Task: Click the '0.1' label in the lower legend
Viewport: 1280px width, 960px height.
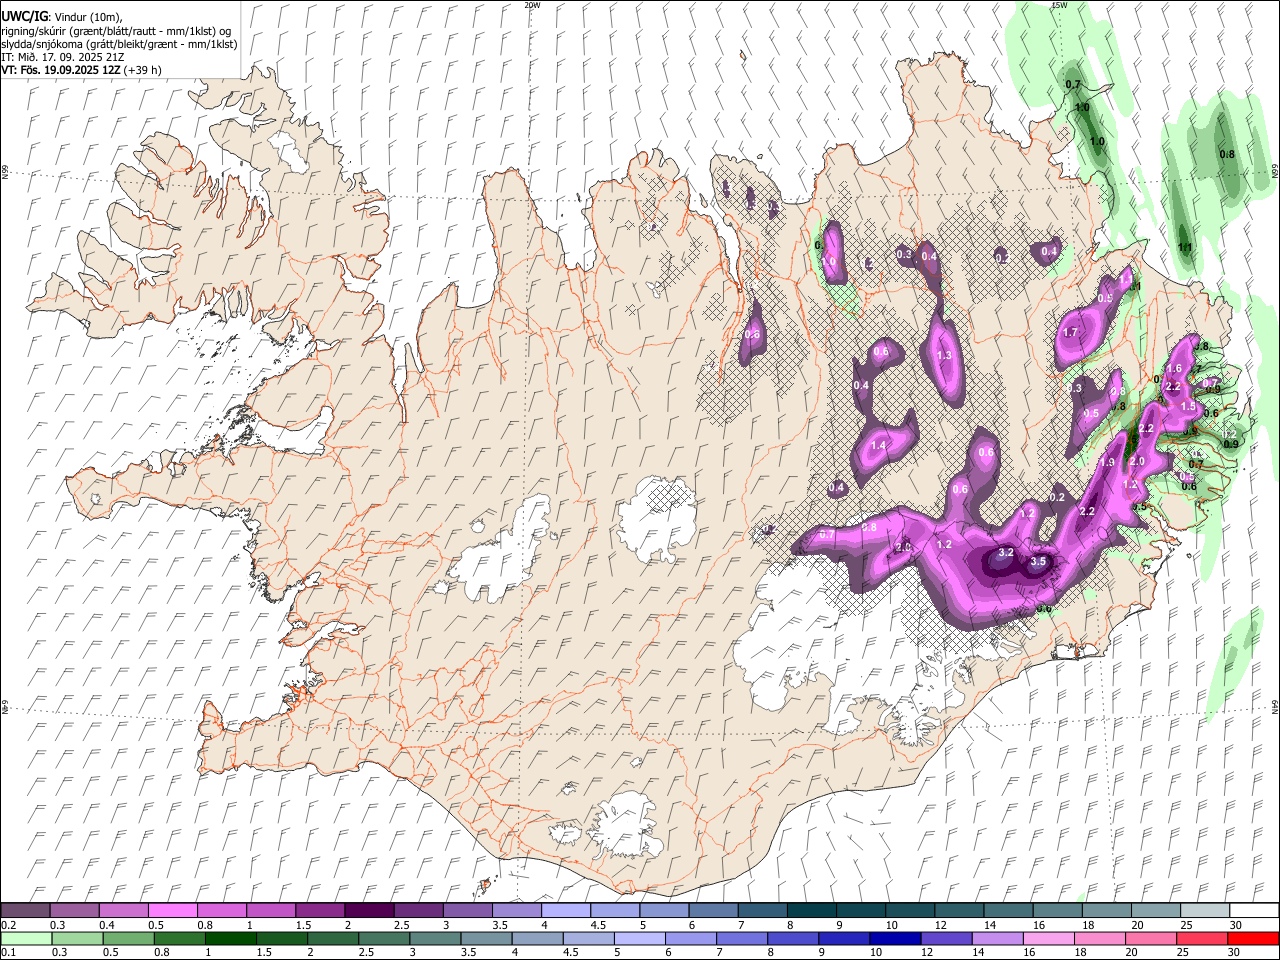Action: point(9,953)
